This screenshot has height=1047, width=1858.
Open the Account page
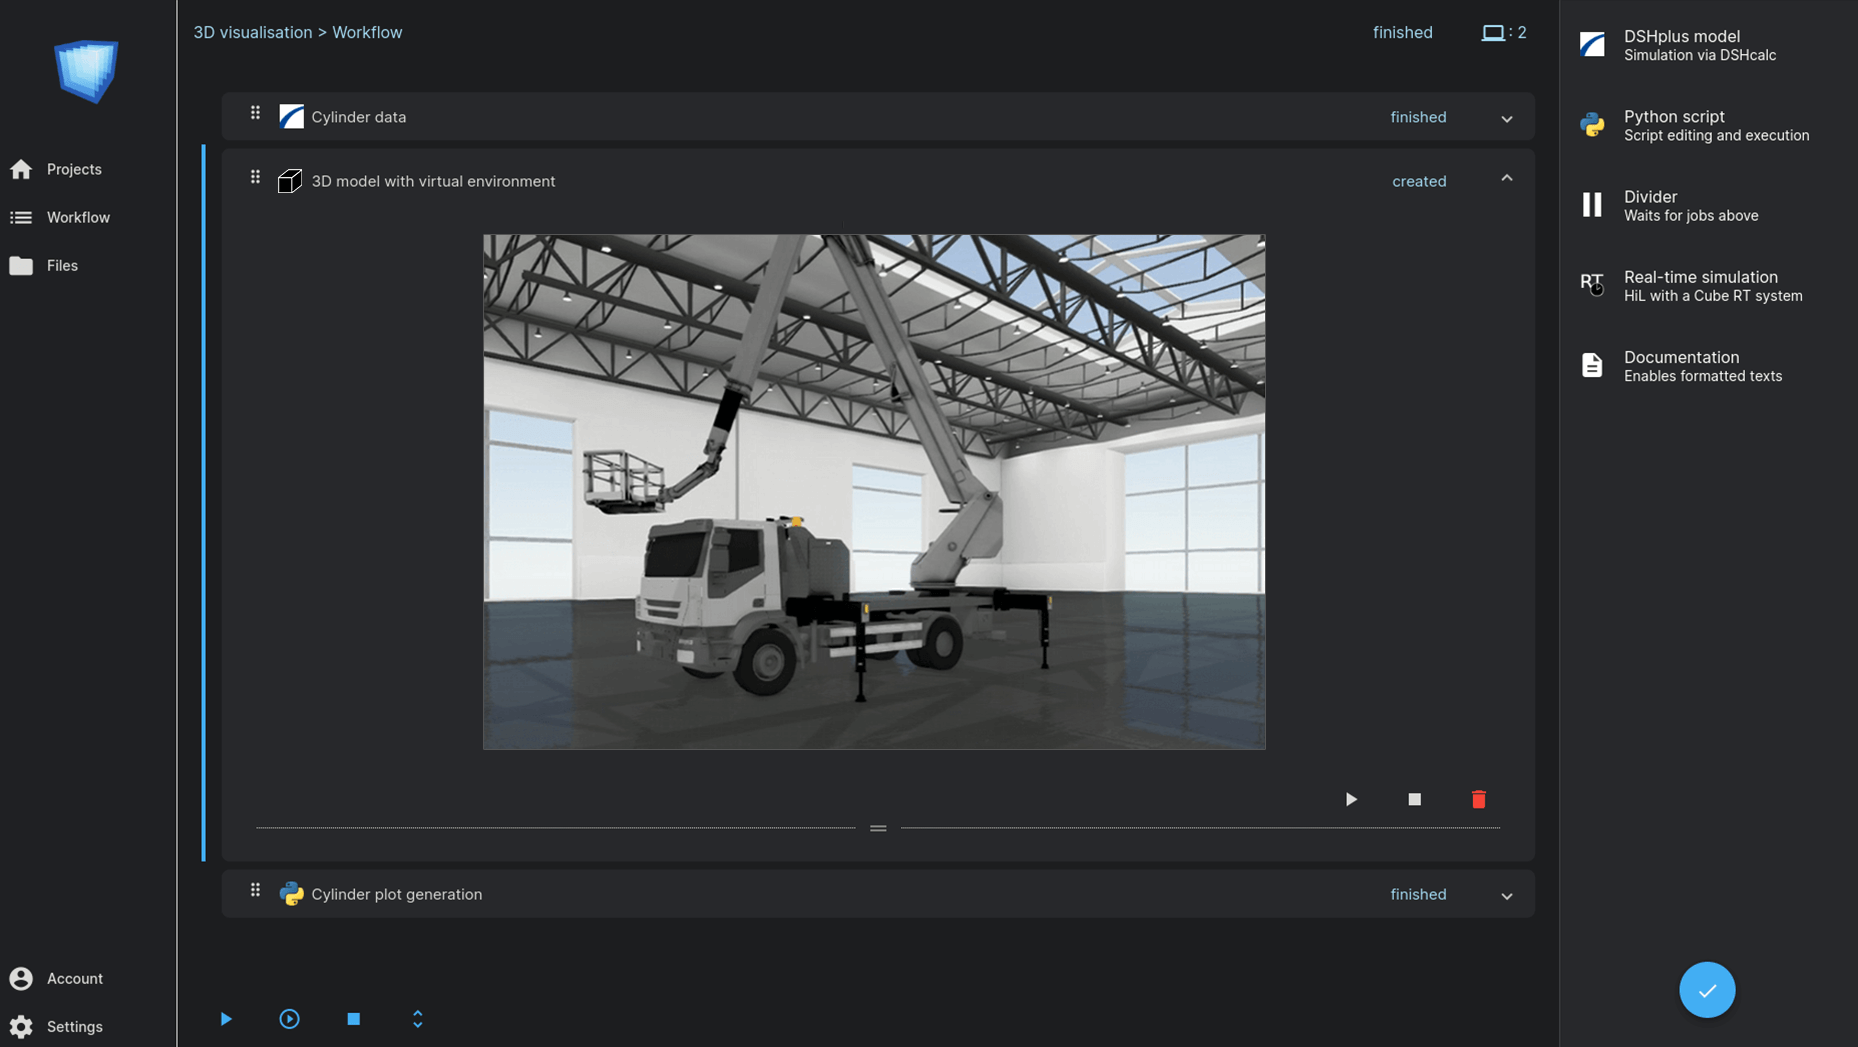(x=74, y=978)
